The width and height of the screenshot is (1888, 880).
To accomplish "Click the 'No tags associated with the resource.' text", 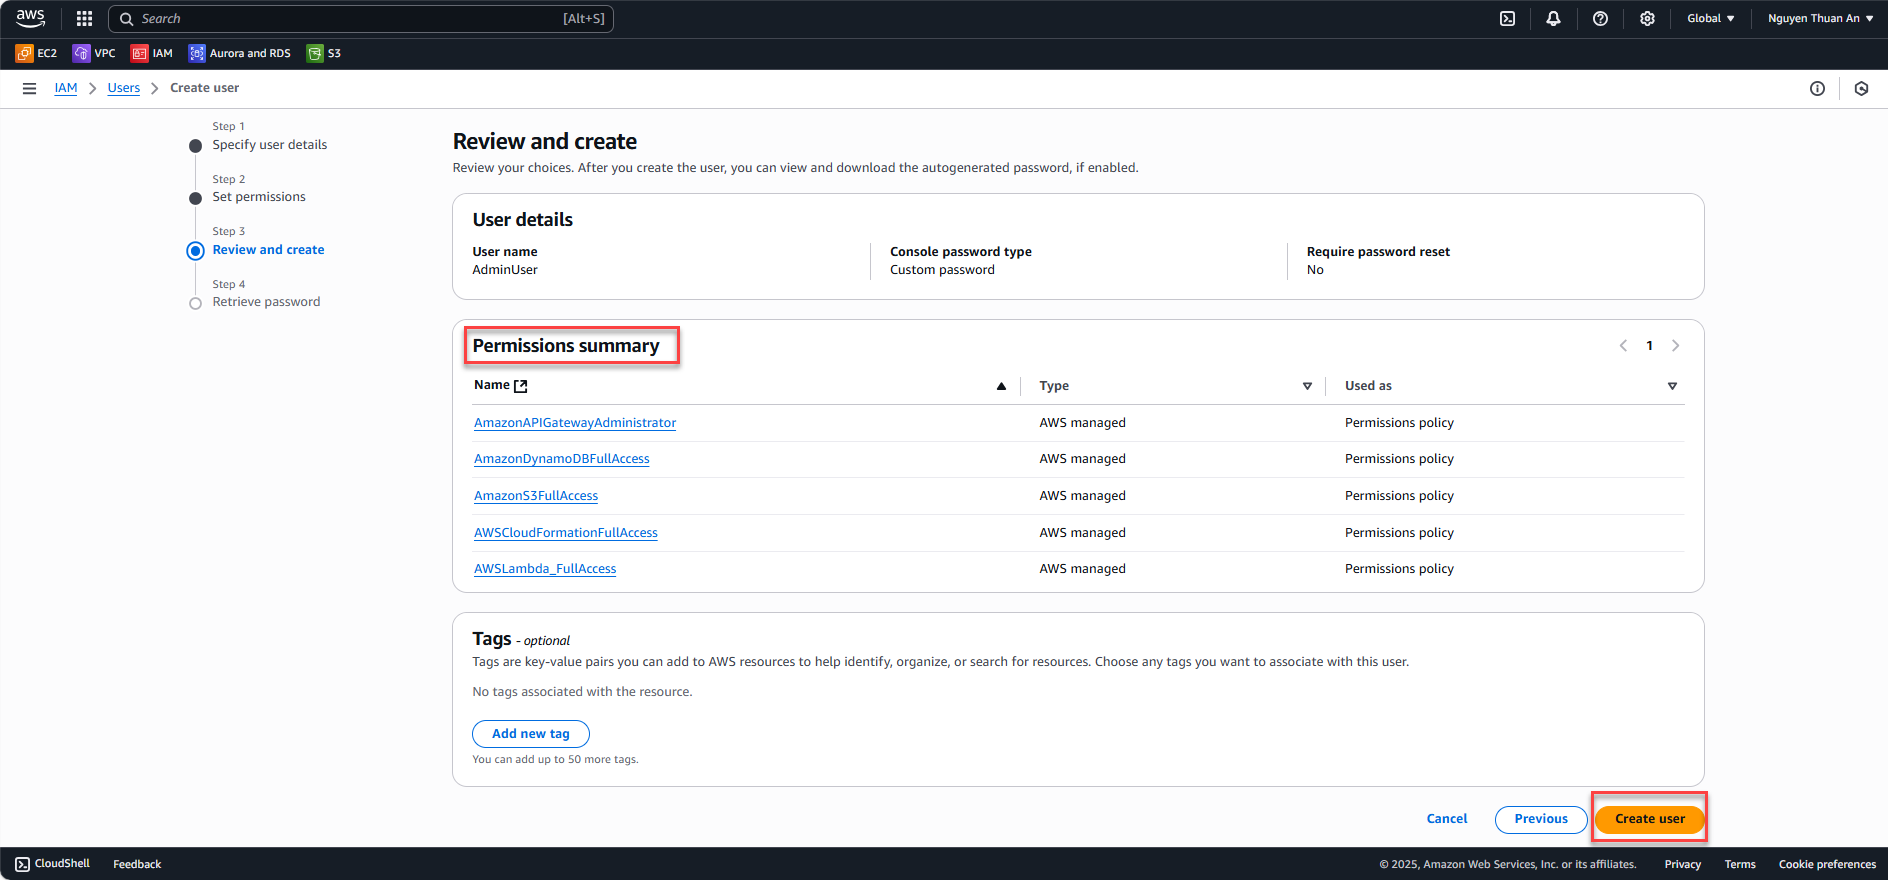I will [582, 692].
